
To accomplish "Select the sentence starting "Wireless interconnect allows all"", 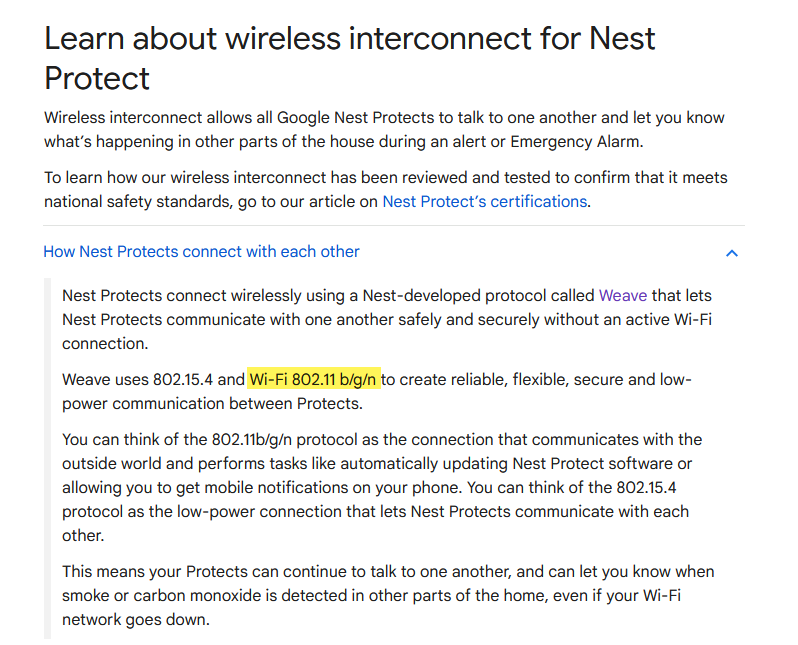I will click(384, 129).
